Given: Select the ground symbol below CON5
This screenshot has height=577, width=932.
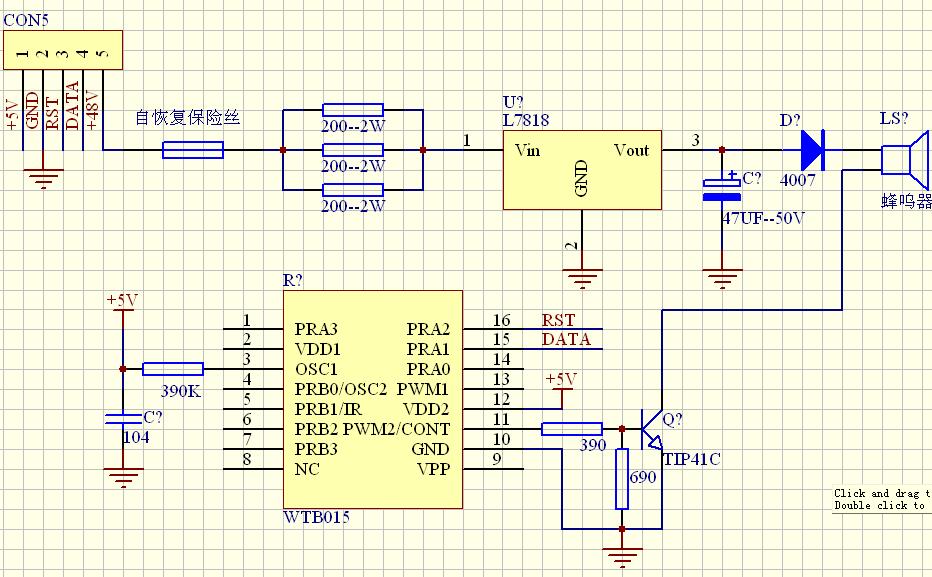Looking at the screenshot, I should pos(42,181).
